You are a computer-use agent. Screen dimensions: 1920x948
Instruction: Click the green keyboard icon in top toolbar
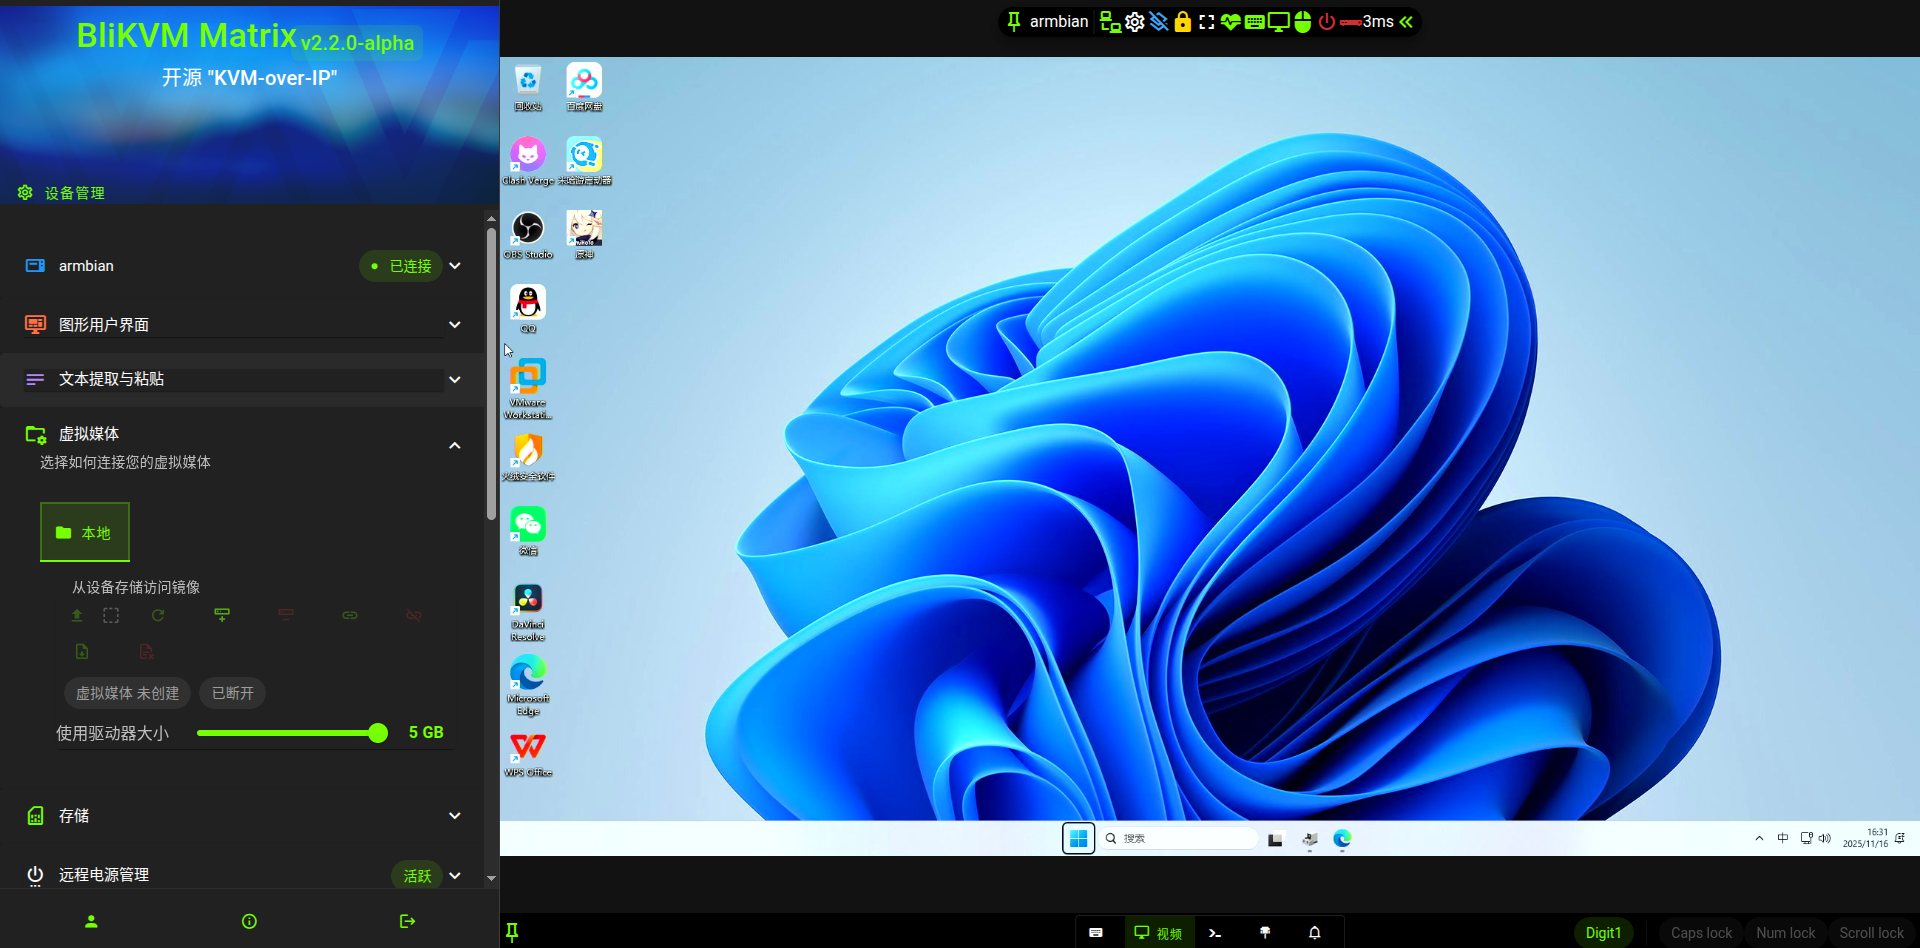[x=1254, y=22]
